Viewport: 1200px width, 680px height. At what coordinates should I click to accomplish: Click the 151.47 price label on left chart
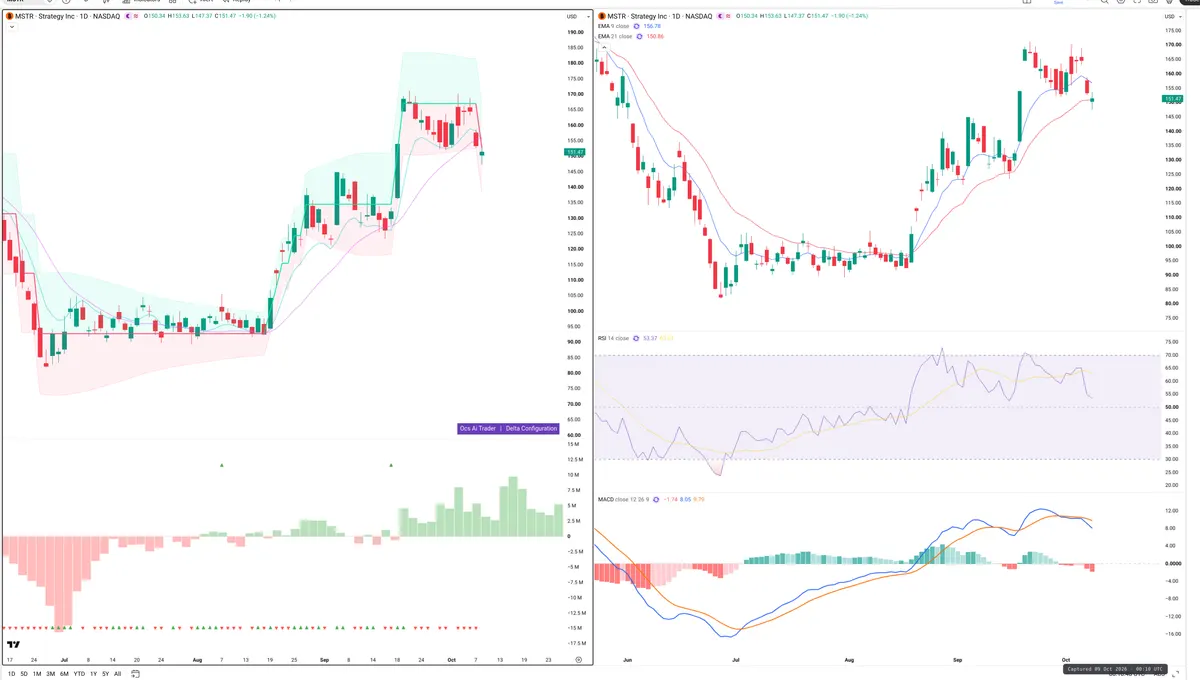tap(575, 152)
